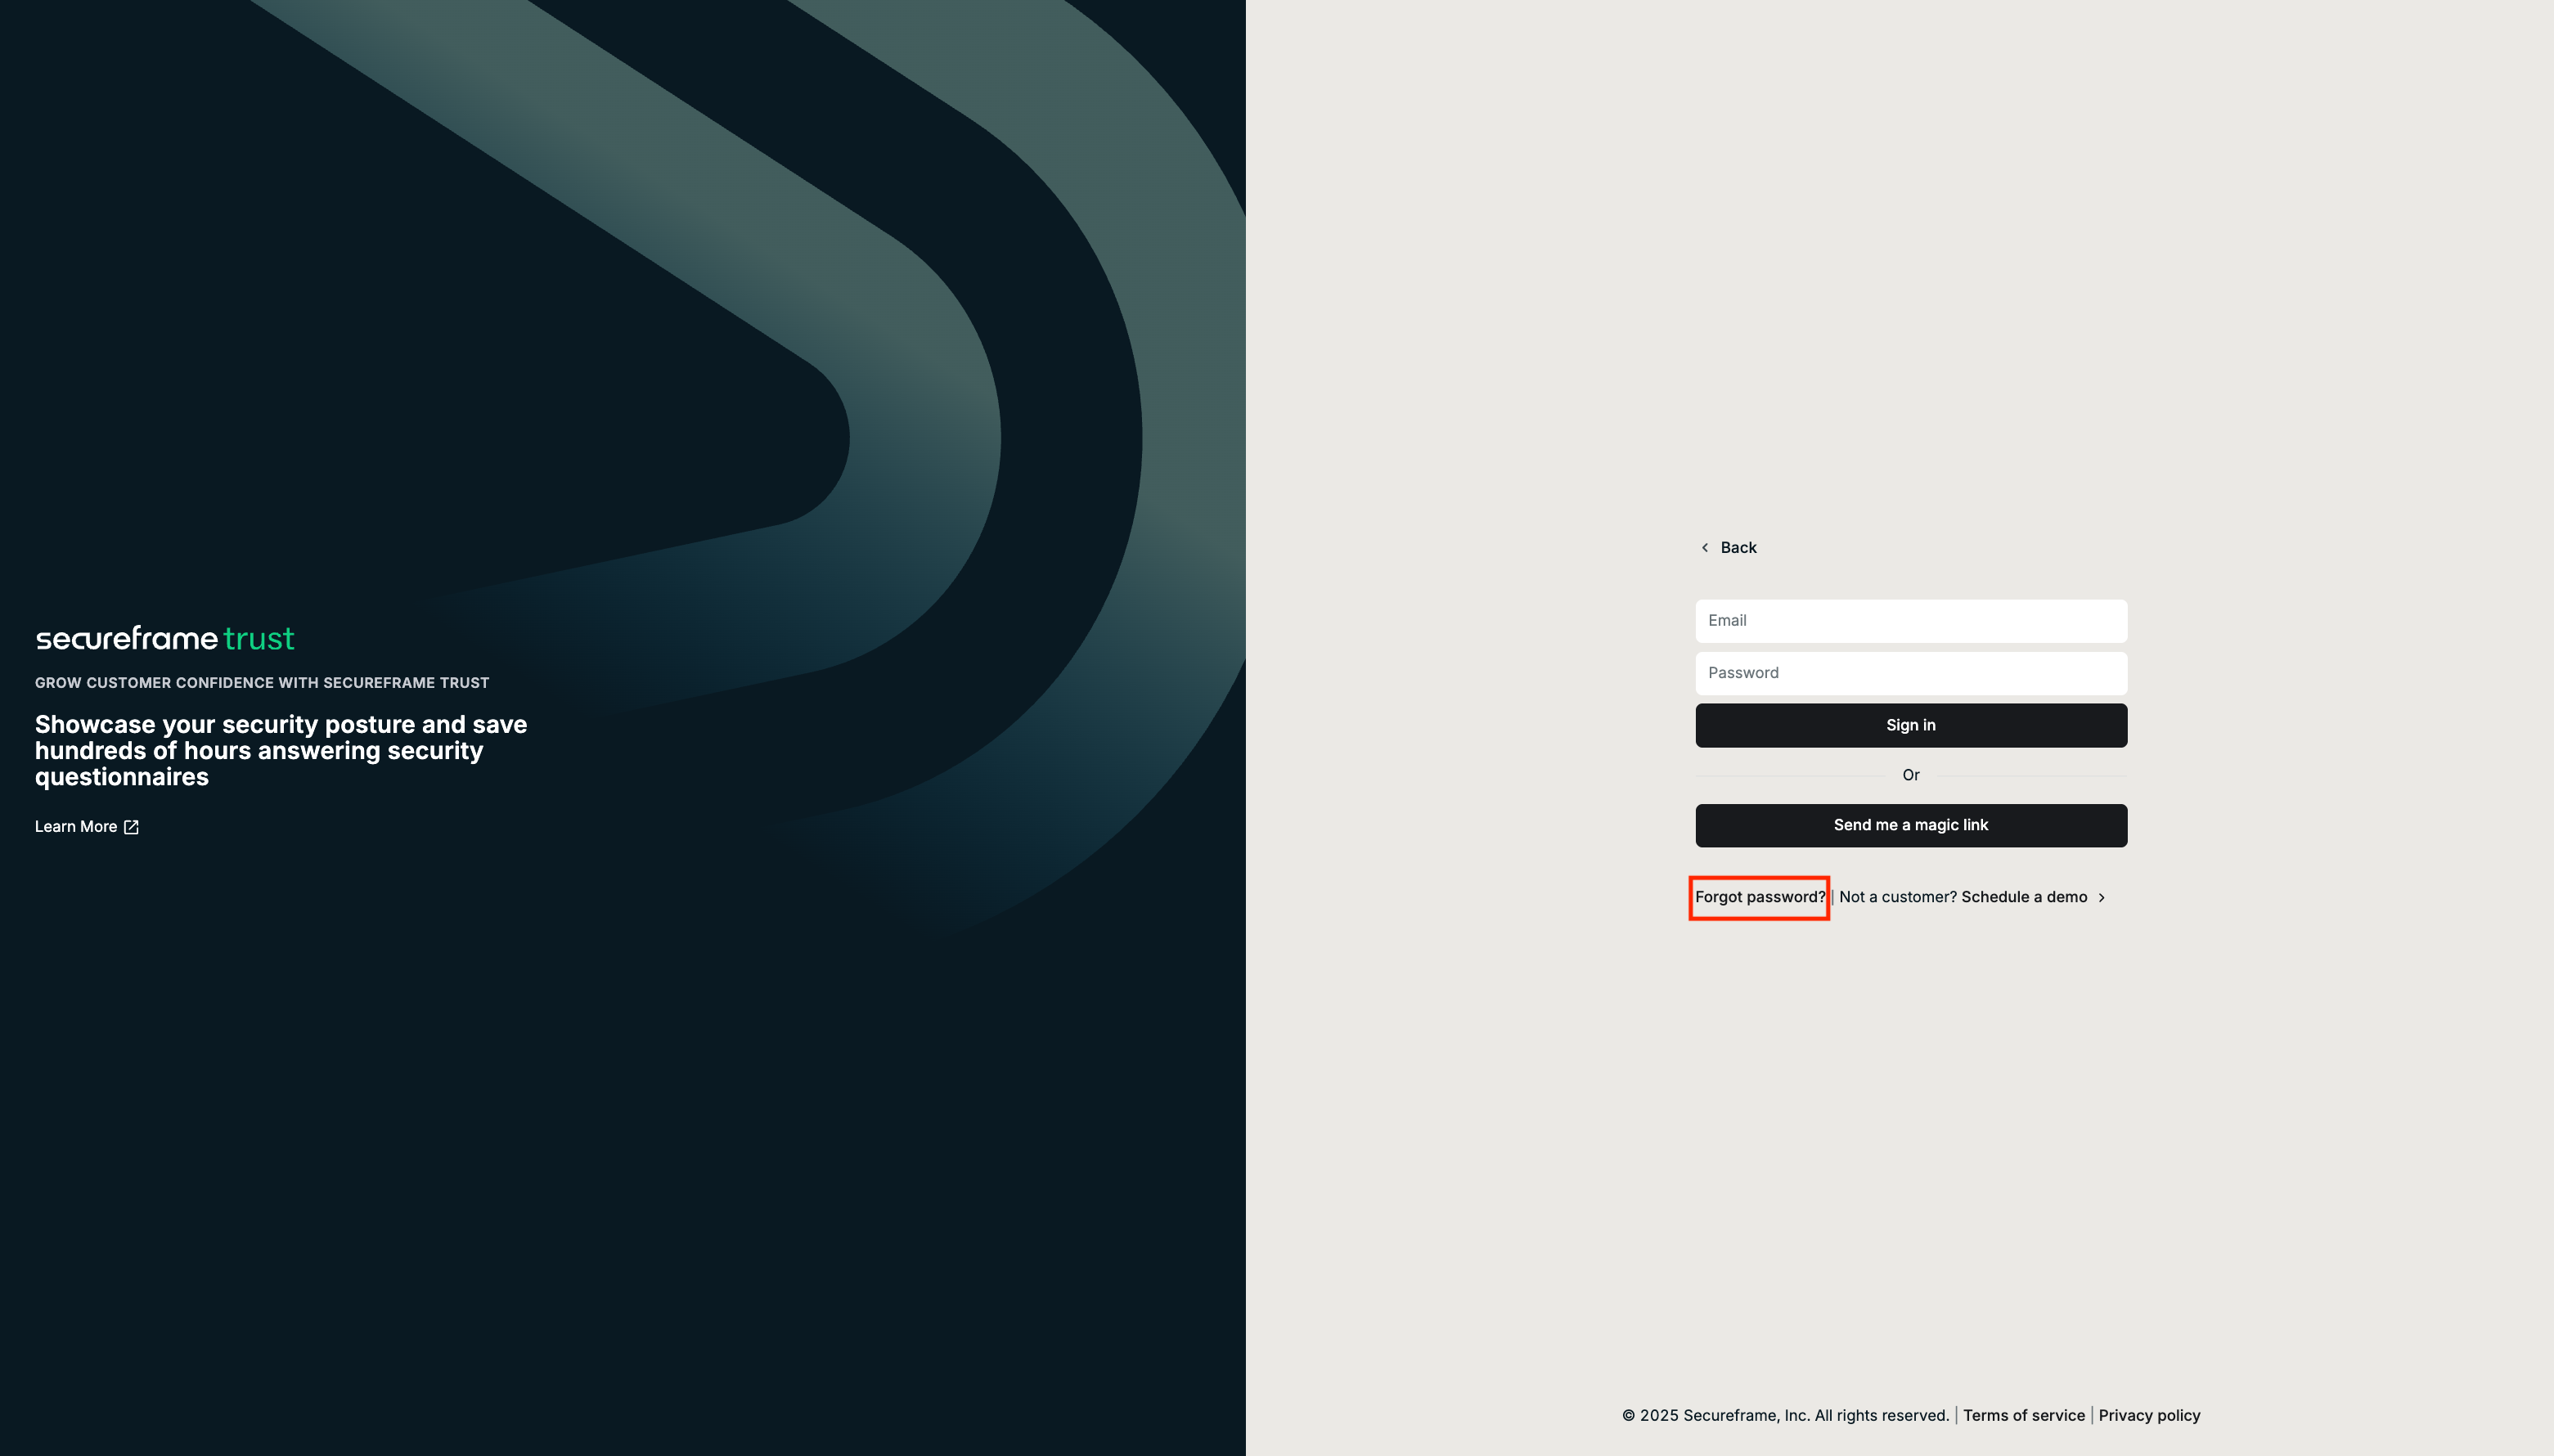2554x1456 pixels.
Task: Open the Forgot password? link
Action: pos(1760,897)
